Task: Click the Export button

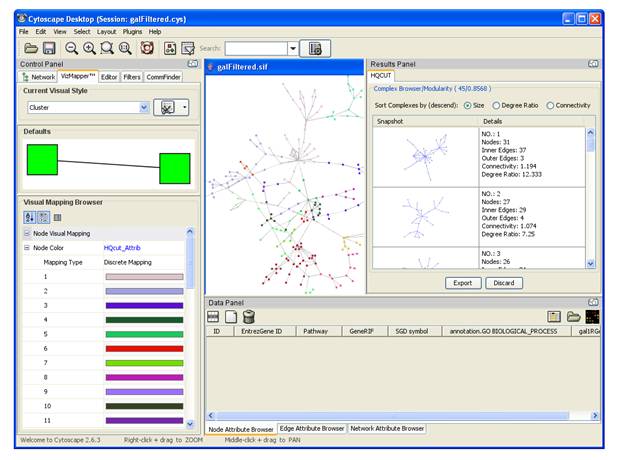Action: click(x=463, y=283)
